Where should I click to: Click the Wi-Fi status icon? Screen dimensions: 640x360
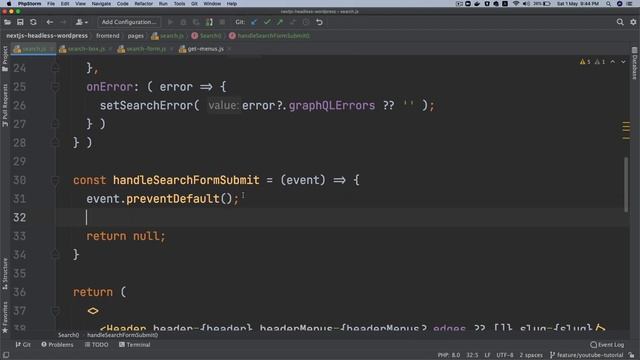coord(516,4)
